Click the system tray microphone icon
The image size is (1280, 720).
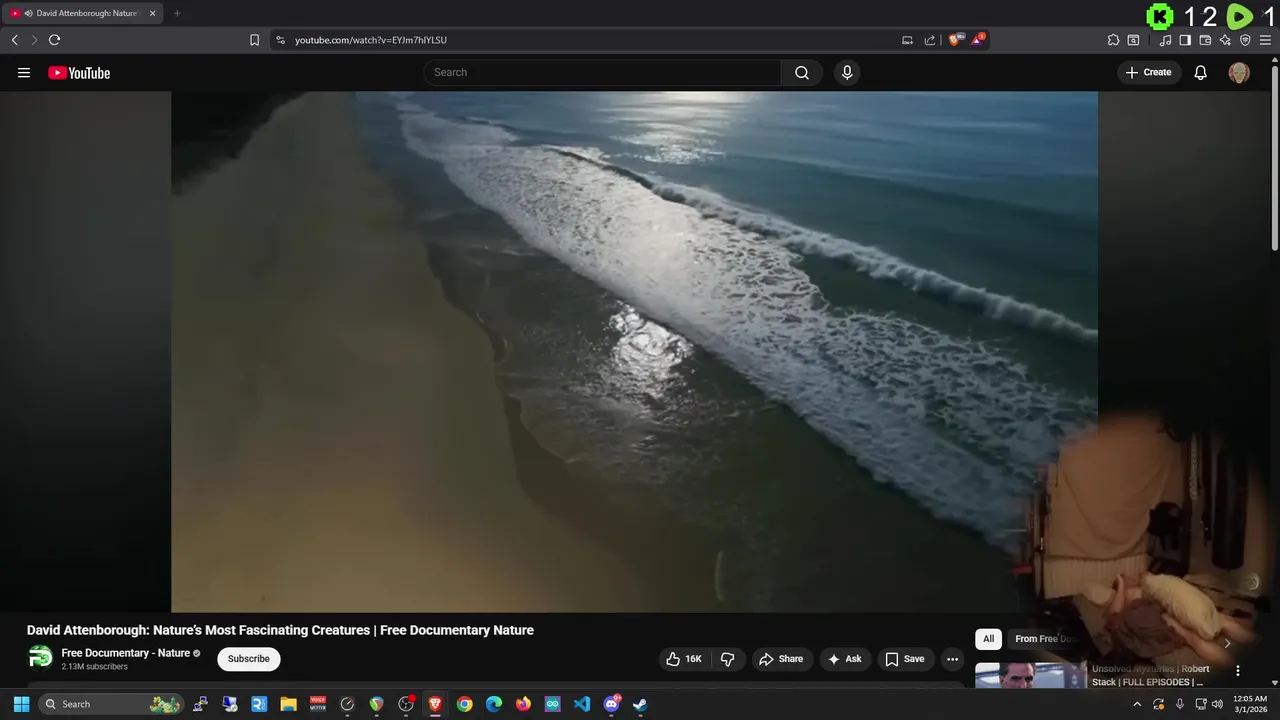coord(1180,704)
